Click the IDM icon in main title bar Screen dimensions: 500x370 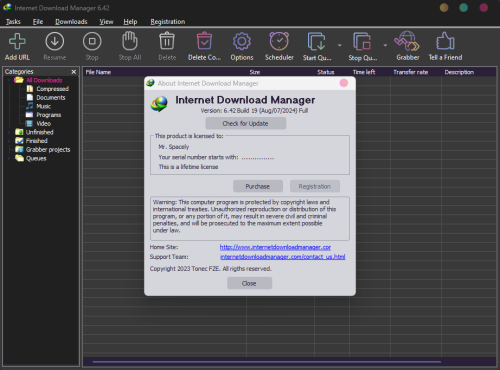(x=7, y=7)
